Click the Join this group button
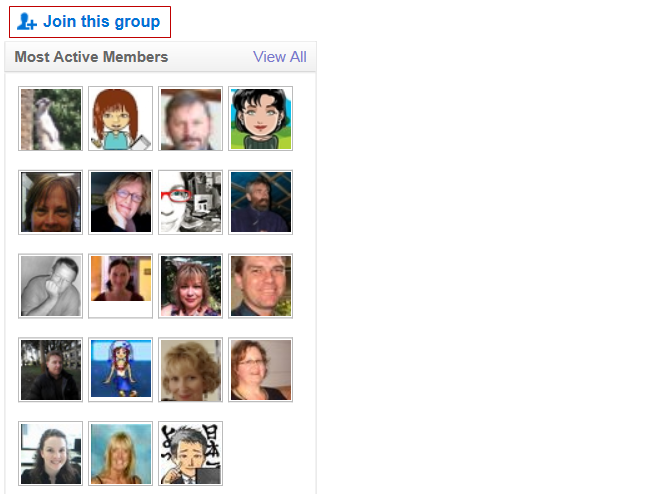Viewport: 650px width, 494px height. (x=90, y=22)
